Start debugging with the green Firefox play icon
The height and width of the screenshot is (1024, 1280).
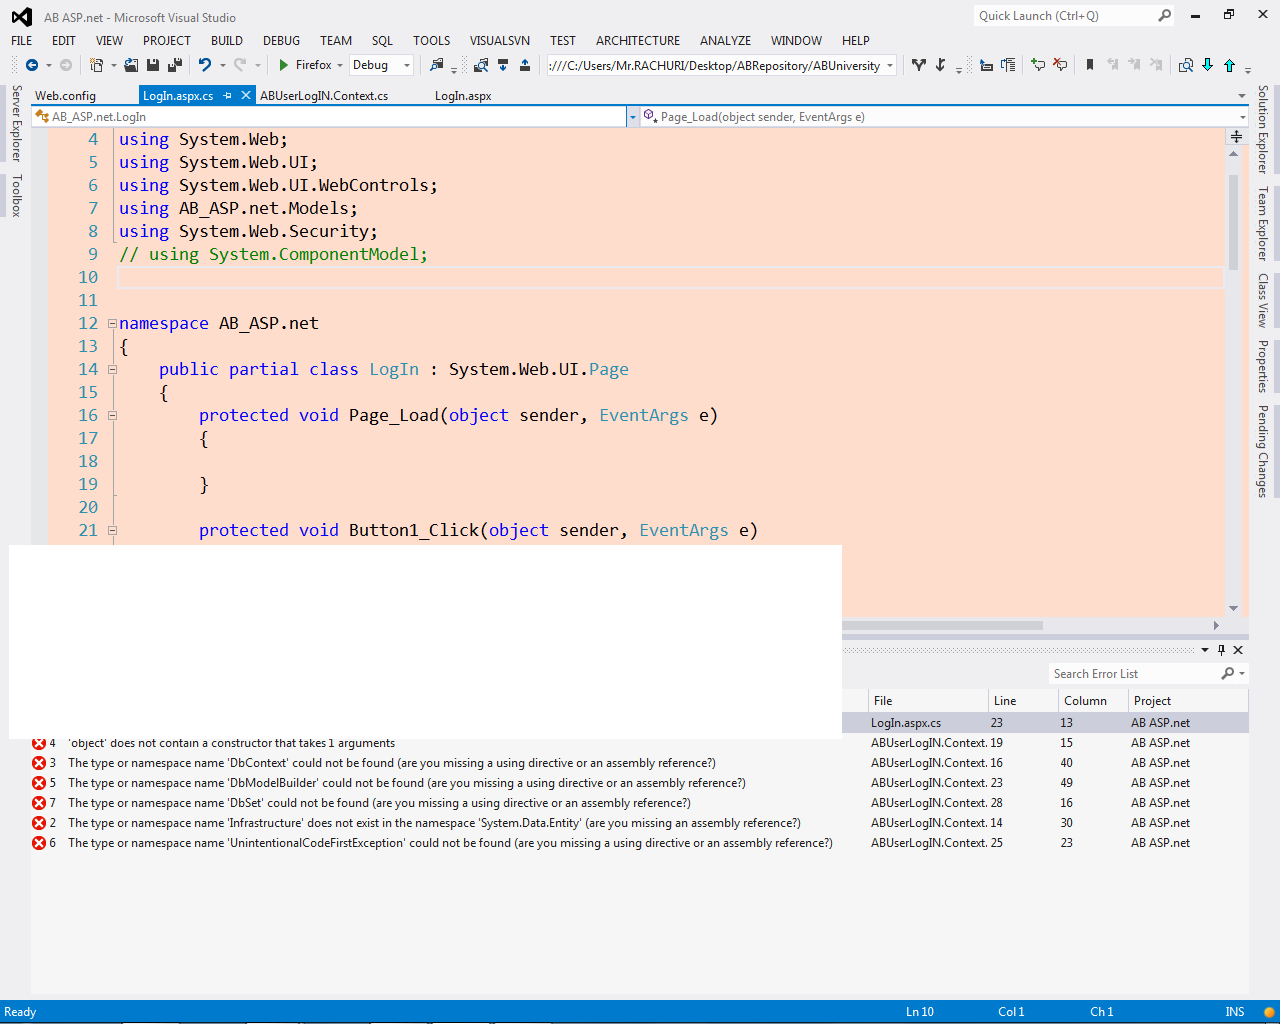pyautogui.click(x=284, y=64)
